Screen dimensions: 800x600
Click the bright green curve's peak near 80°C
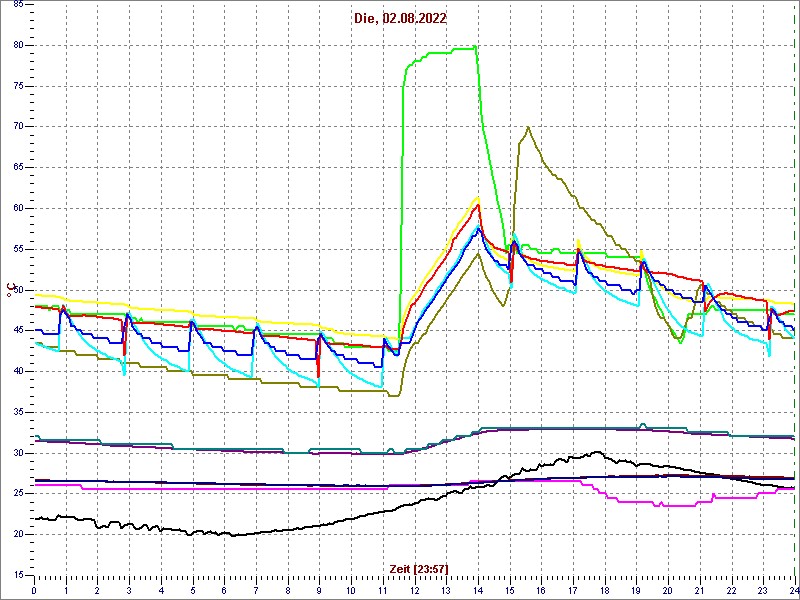tap(476, 47)
